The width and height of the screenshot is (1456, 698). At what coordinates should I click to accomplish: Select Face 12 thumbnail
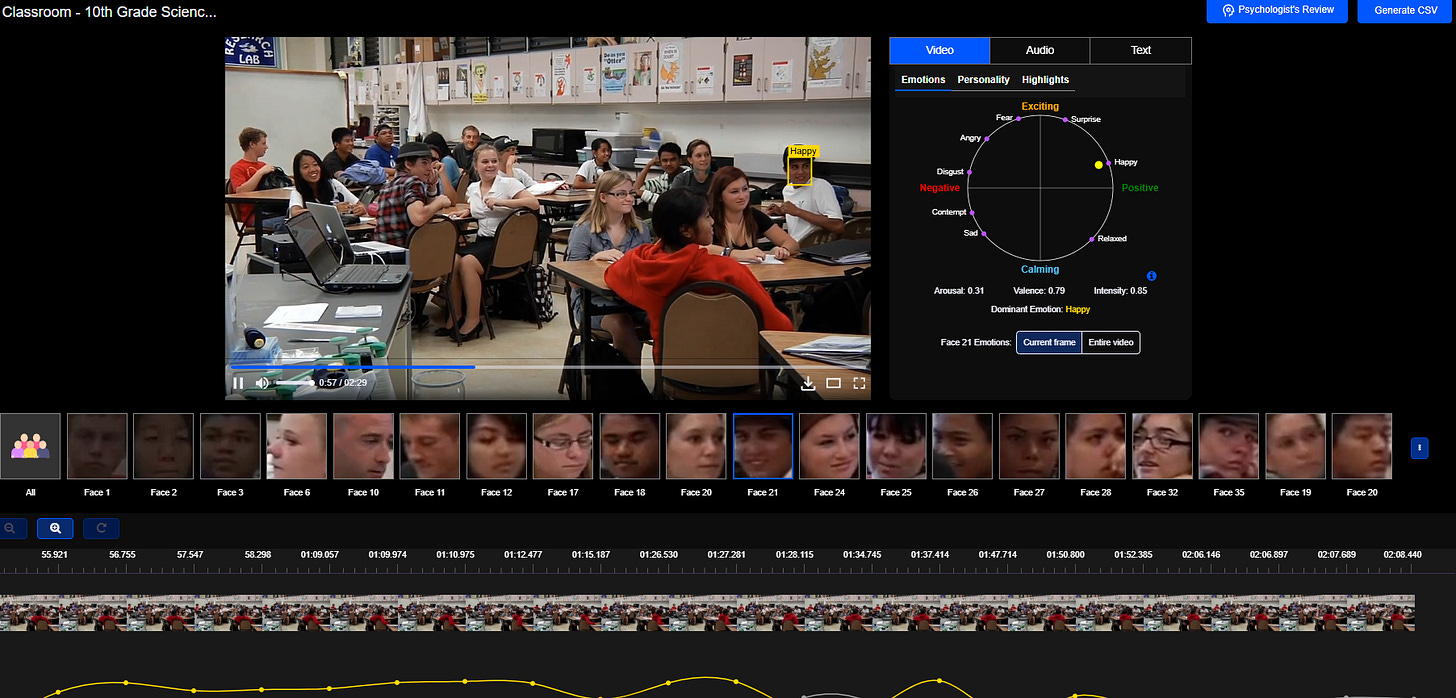click(x=496, y=446)
